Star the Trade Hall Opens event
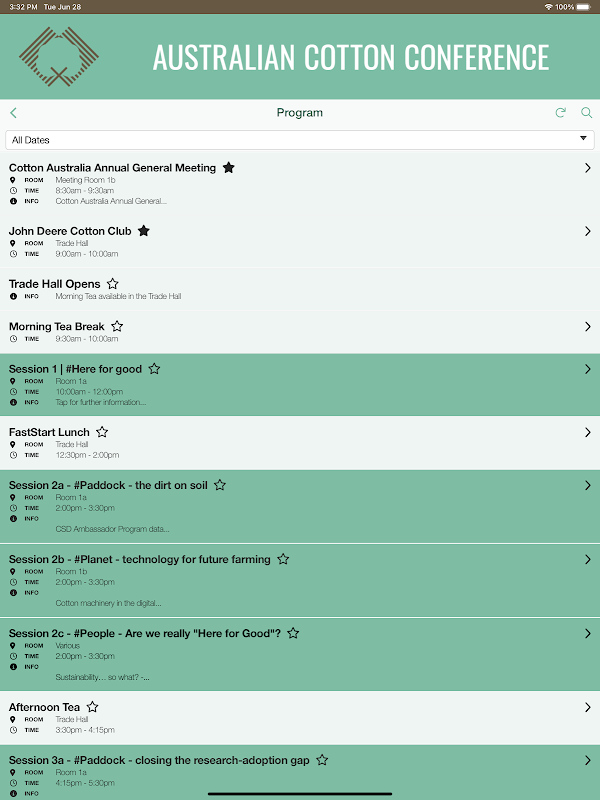Image resolution: width=600 pixels, height=800 pixels. click(113, 284)
